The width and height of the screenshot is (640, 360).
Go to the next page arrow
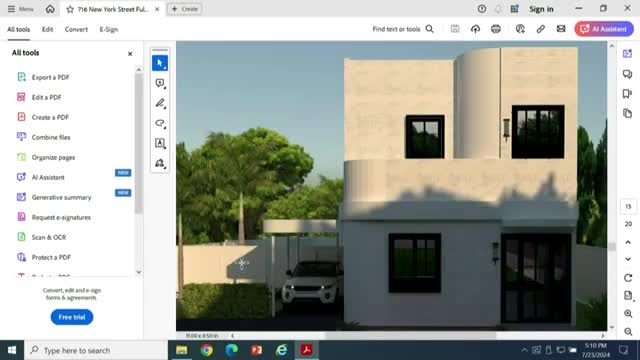pos(628,259)
